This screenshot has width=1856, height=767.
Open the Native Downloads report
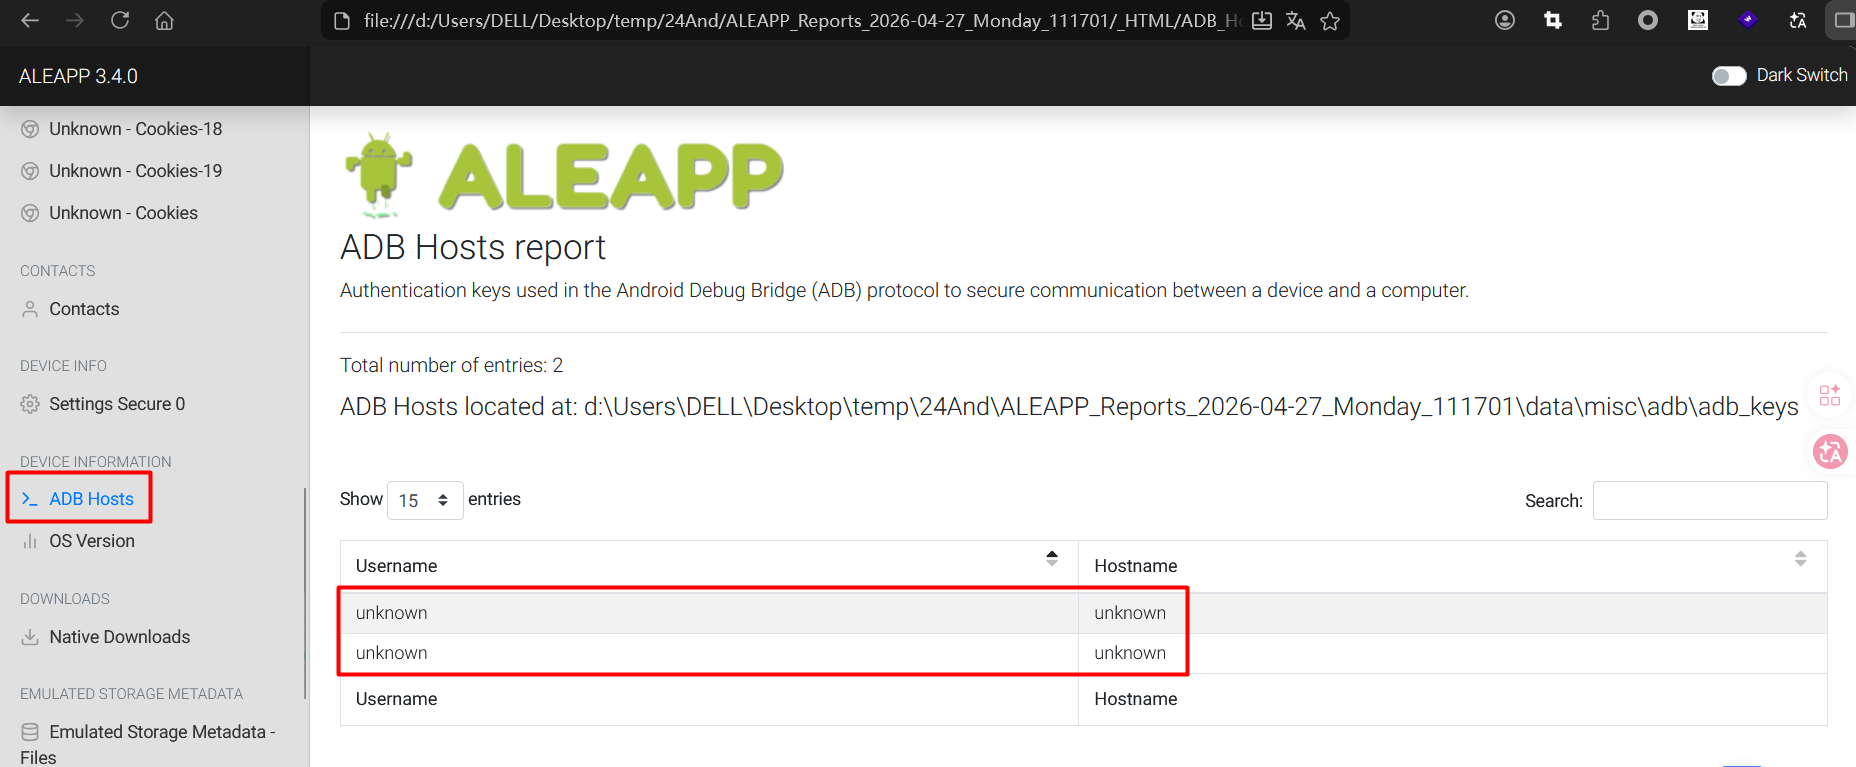click(119, 637)
